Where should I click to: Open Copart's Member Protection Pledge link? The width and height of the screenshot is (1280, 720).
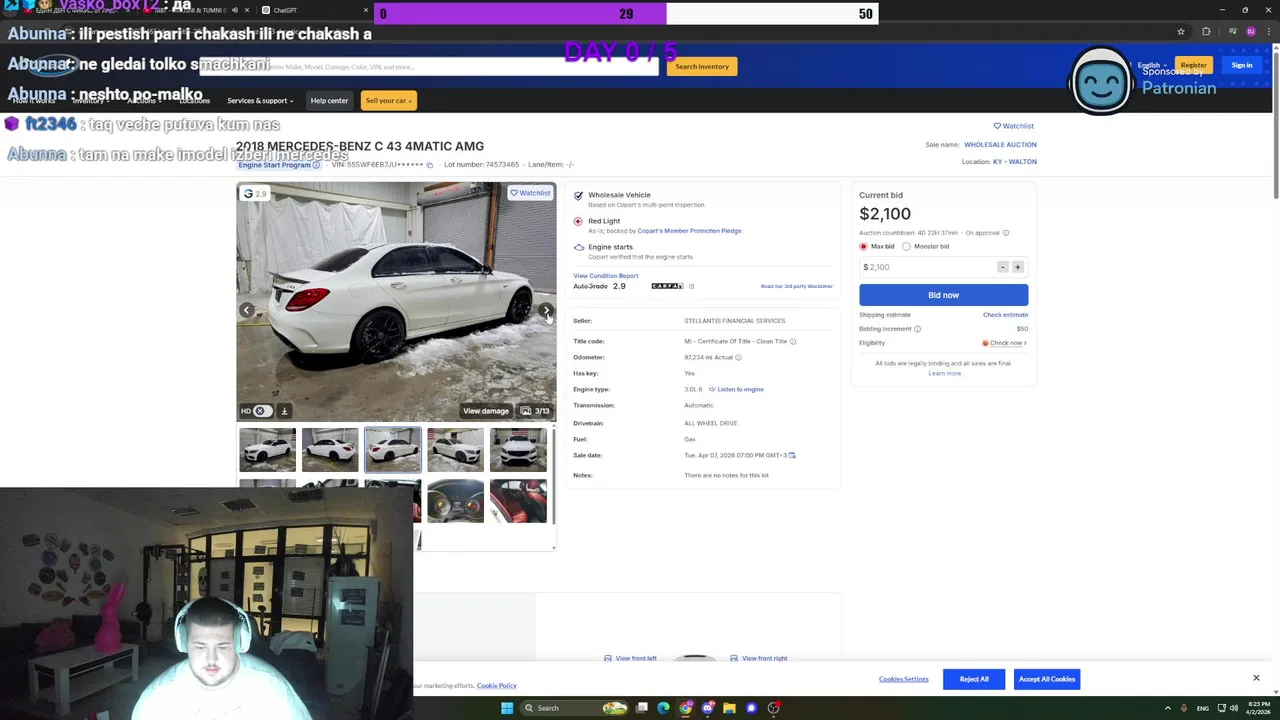[689, 231]
